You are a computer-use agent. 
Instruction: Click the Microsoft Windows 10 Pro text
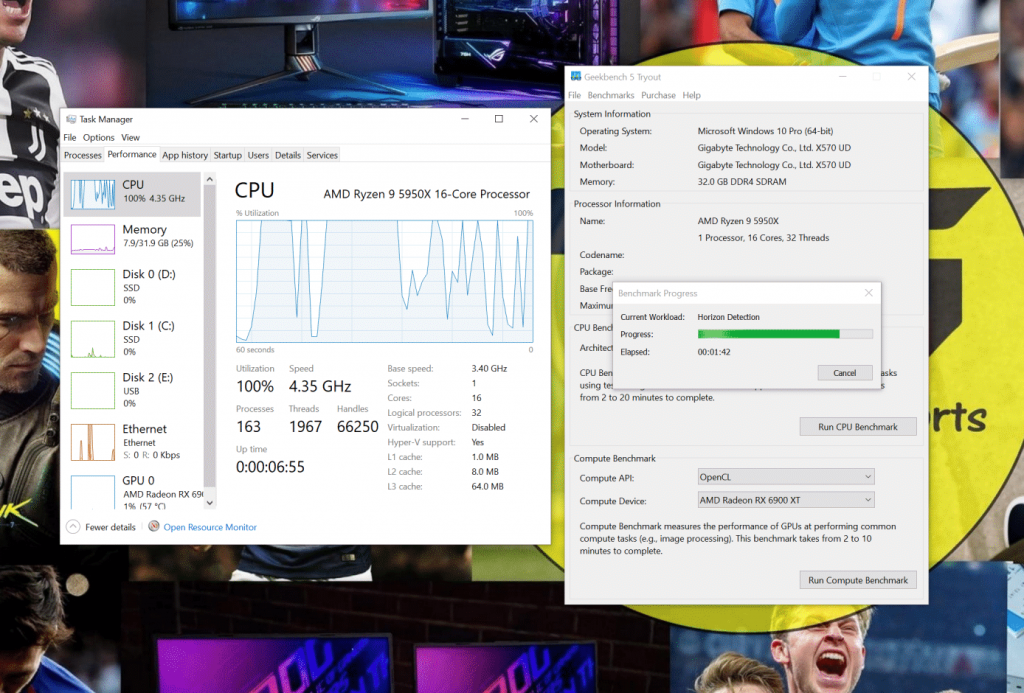(x=765, y=131)
